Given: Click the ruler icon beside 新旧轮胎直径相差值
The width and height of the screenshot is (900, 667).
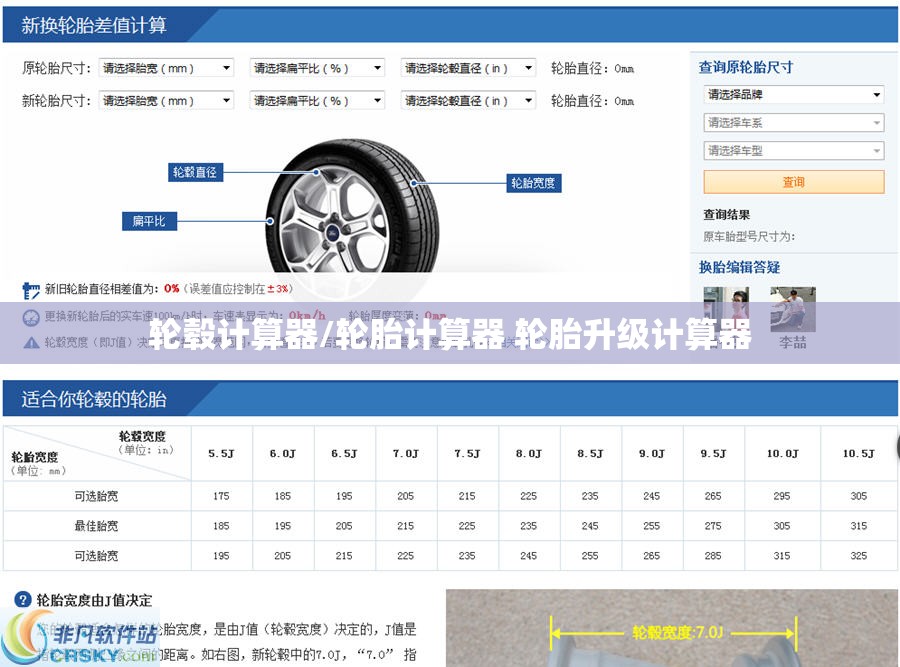Looking at the screenshot, I should point(31,290).
